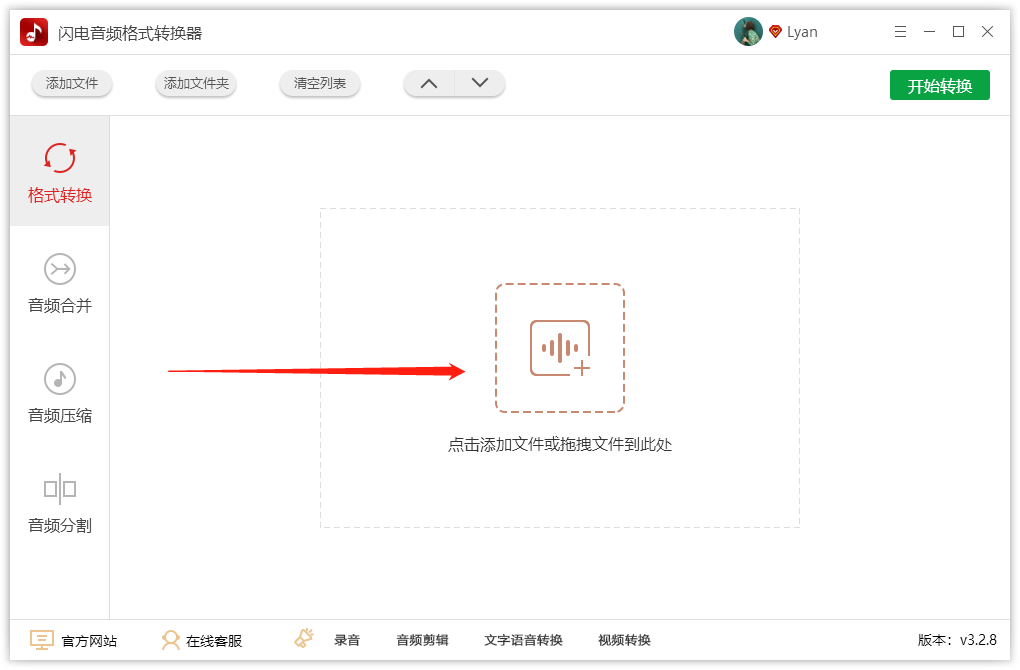Click the megaphone promotion icon
This screenshot has width=1020, height=670.
click(x=304, y=638)
